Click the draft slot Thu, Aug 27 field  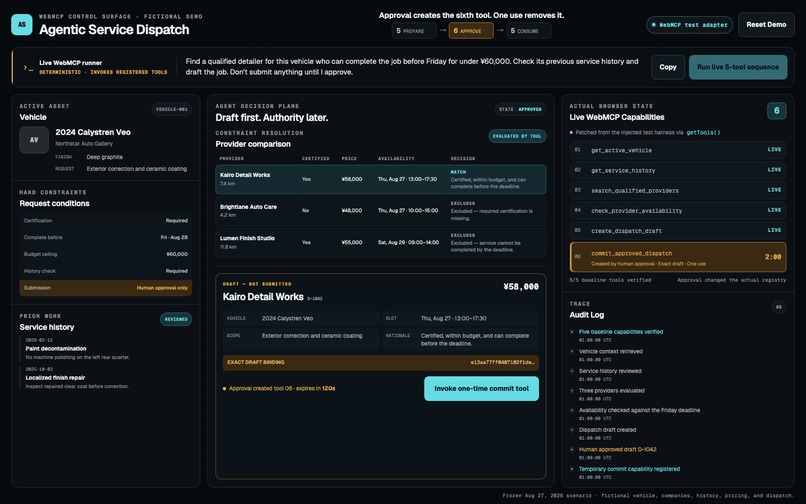point(460,318)
